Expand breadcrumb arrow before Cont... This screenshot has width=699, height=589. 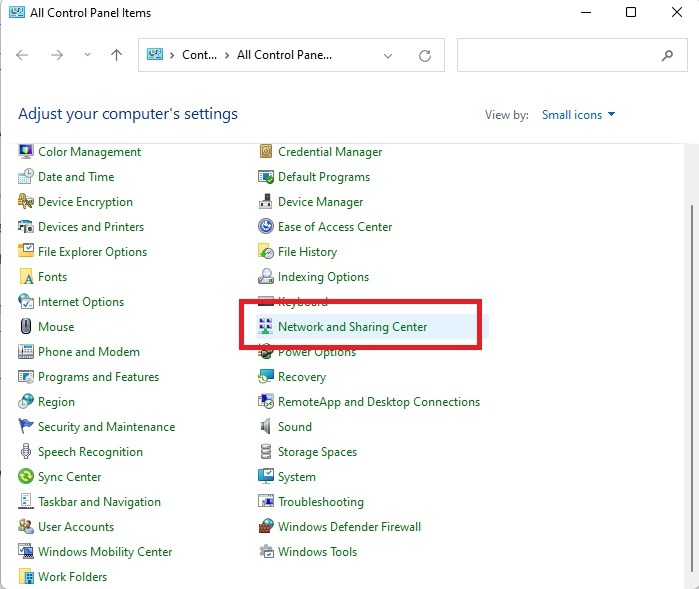click(172, 55)
